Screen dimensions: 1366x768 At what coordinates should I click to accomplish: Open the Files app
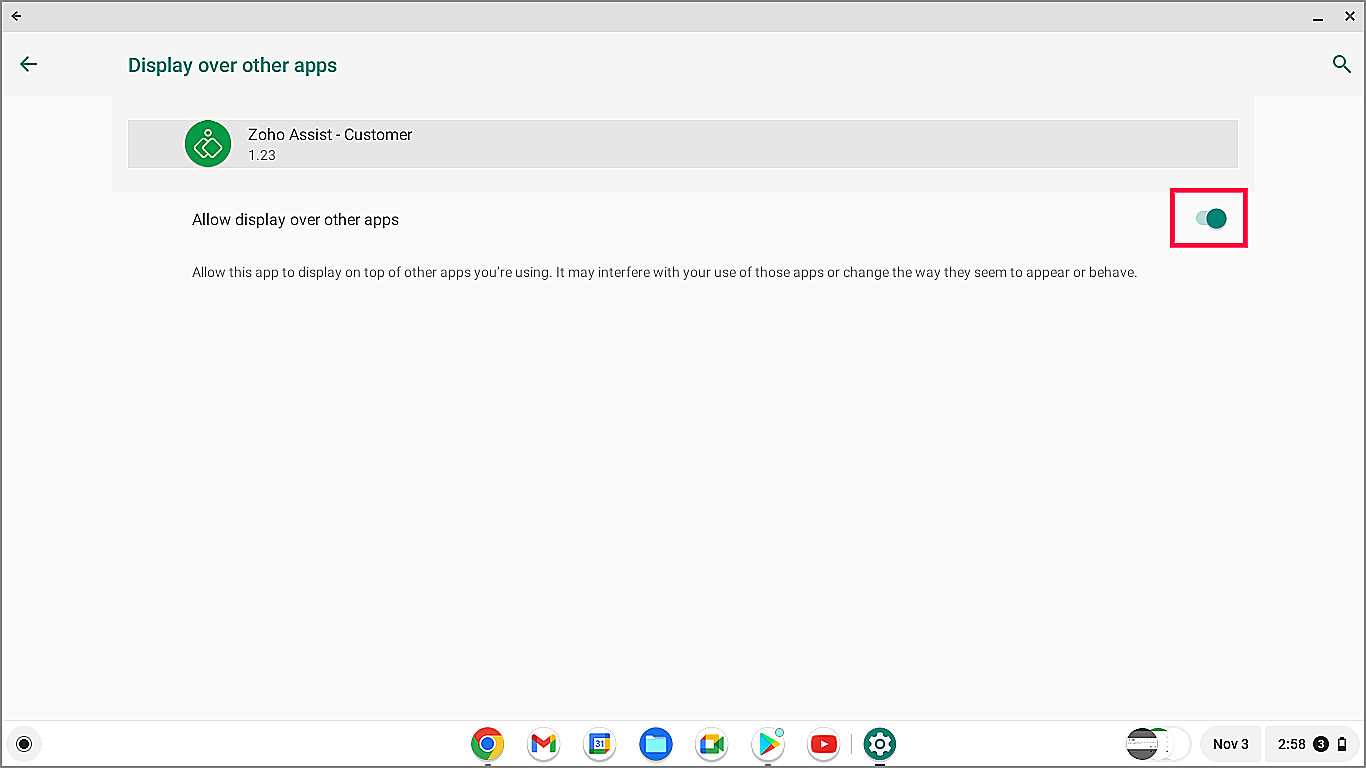(x=655, y=744)
